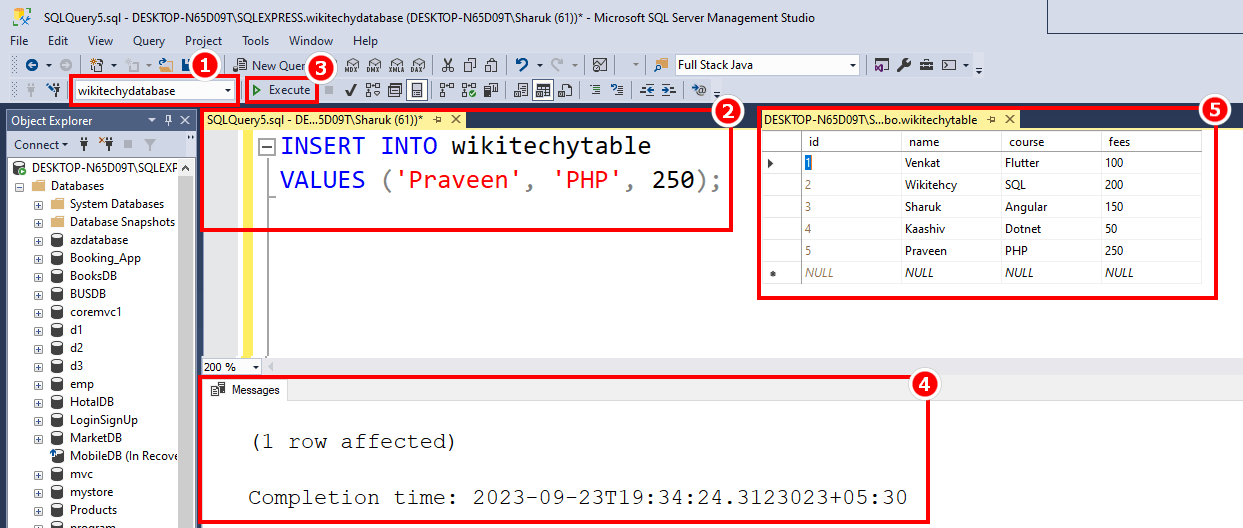
Task: Click the Flutter course cell
Action: pos(1050,163)
